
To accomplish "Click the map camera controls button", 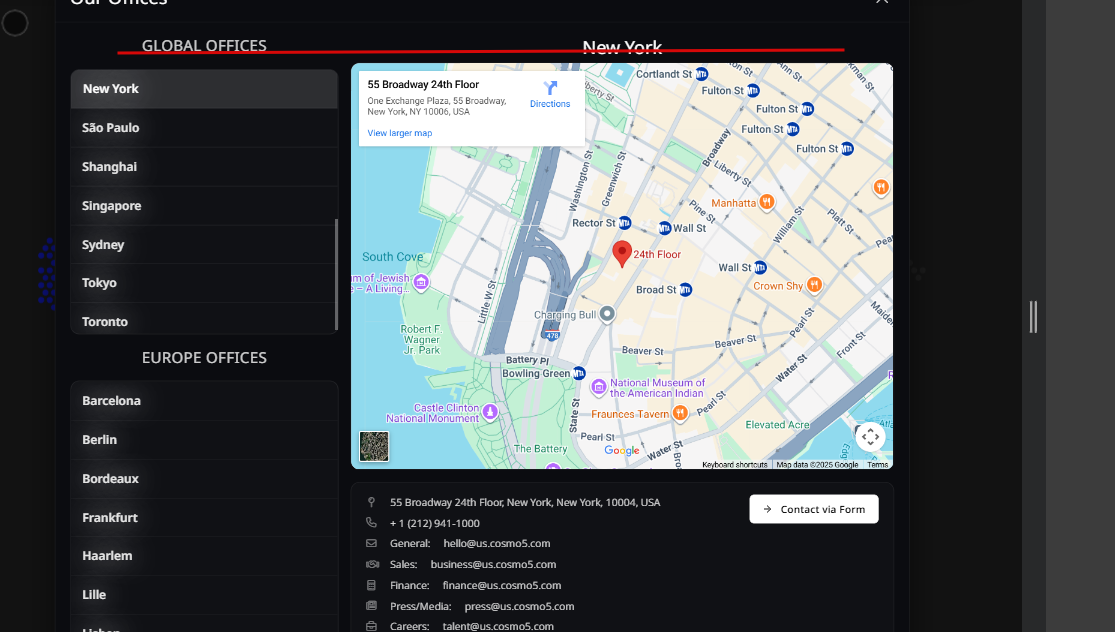I will (870, 436).
